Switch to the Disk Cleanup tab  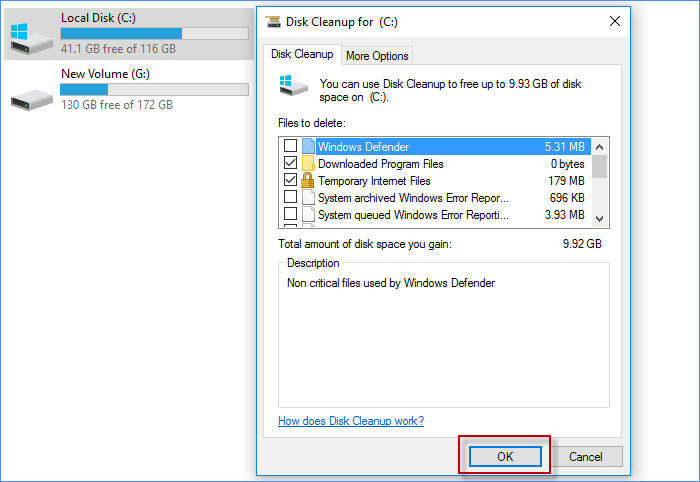(302, 54)
